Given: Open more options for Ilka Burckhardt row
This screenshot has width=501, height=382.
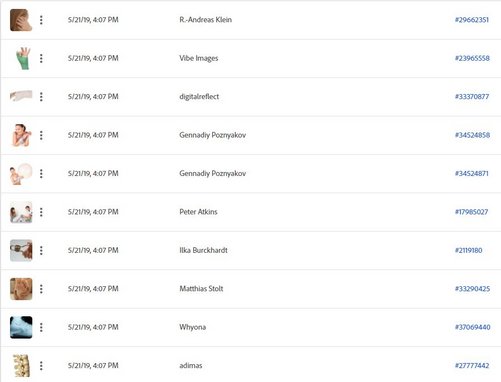Looking at the screenshot, I should [41, 250].
